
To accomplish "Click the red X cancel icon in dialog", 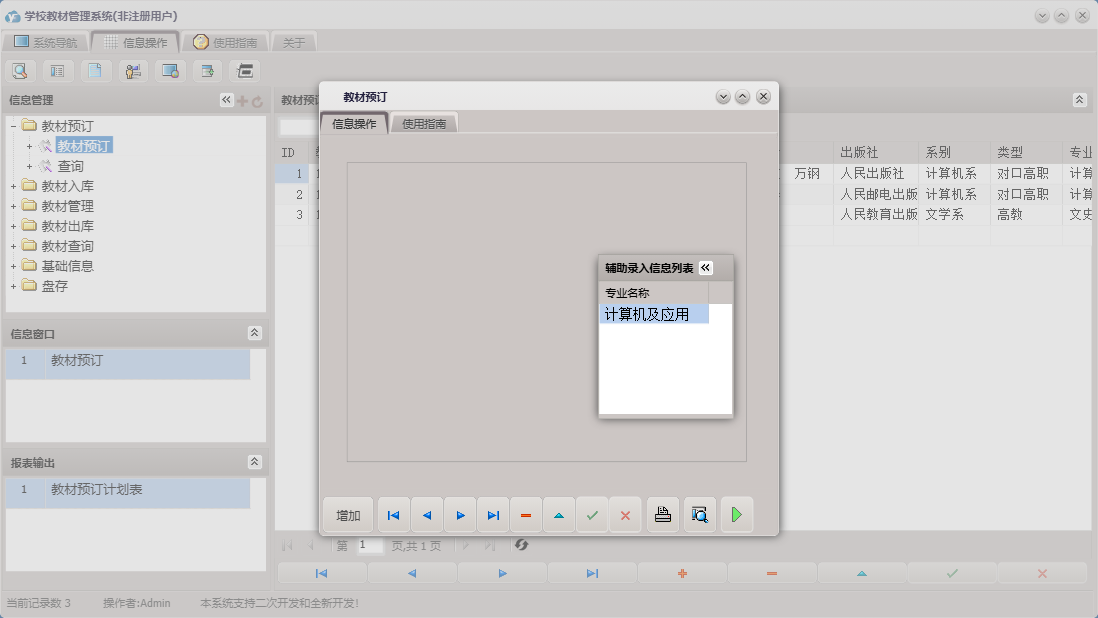I will click(x=626, y=515).
